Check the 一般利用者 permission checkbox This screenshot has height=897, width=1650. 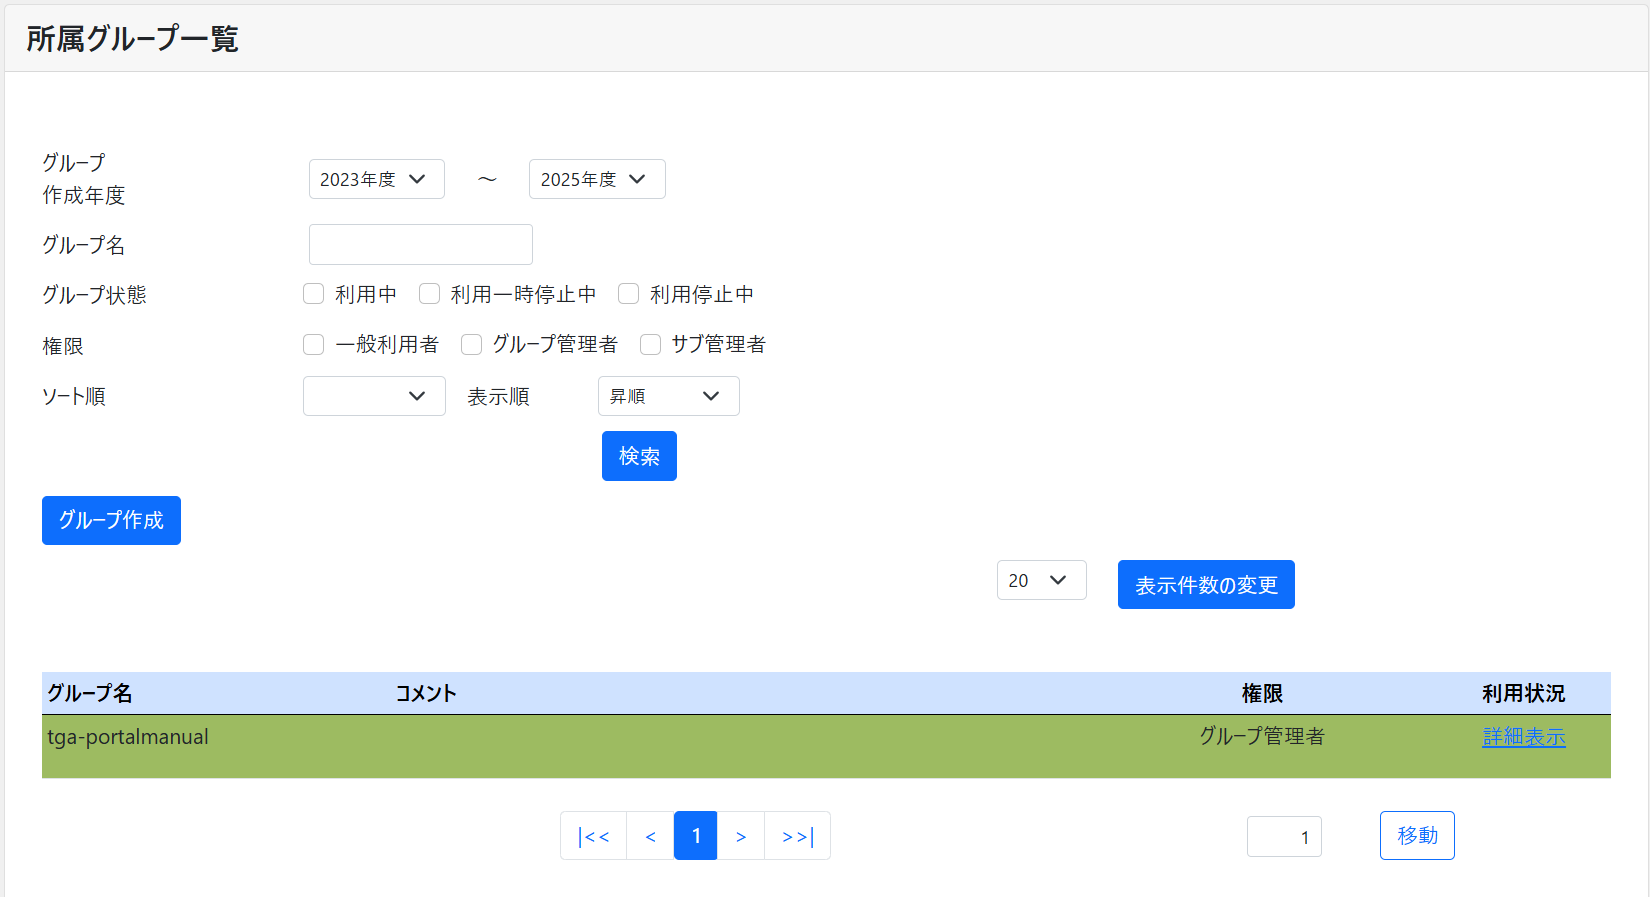point(314,345)
